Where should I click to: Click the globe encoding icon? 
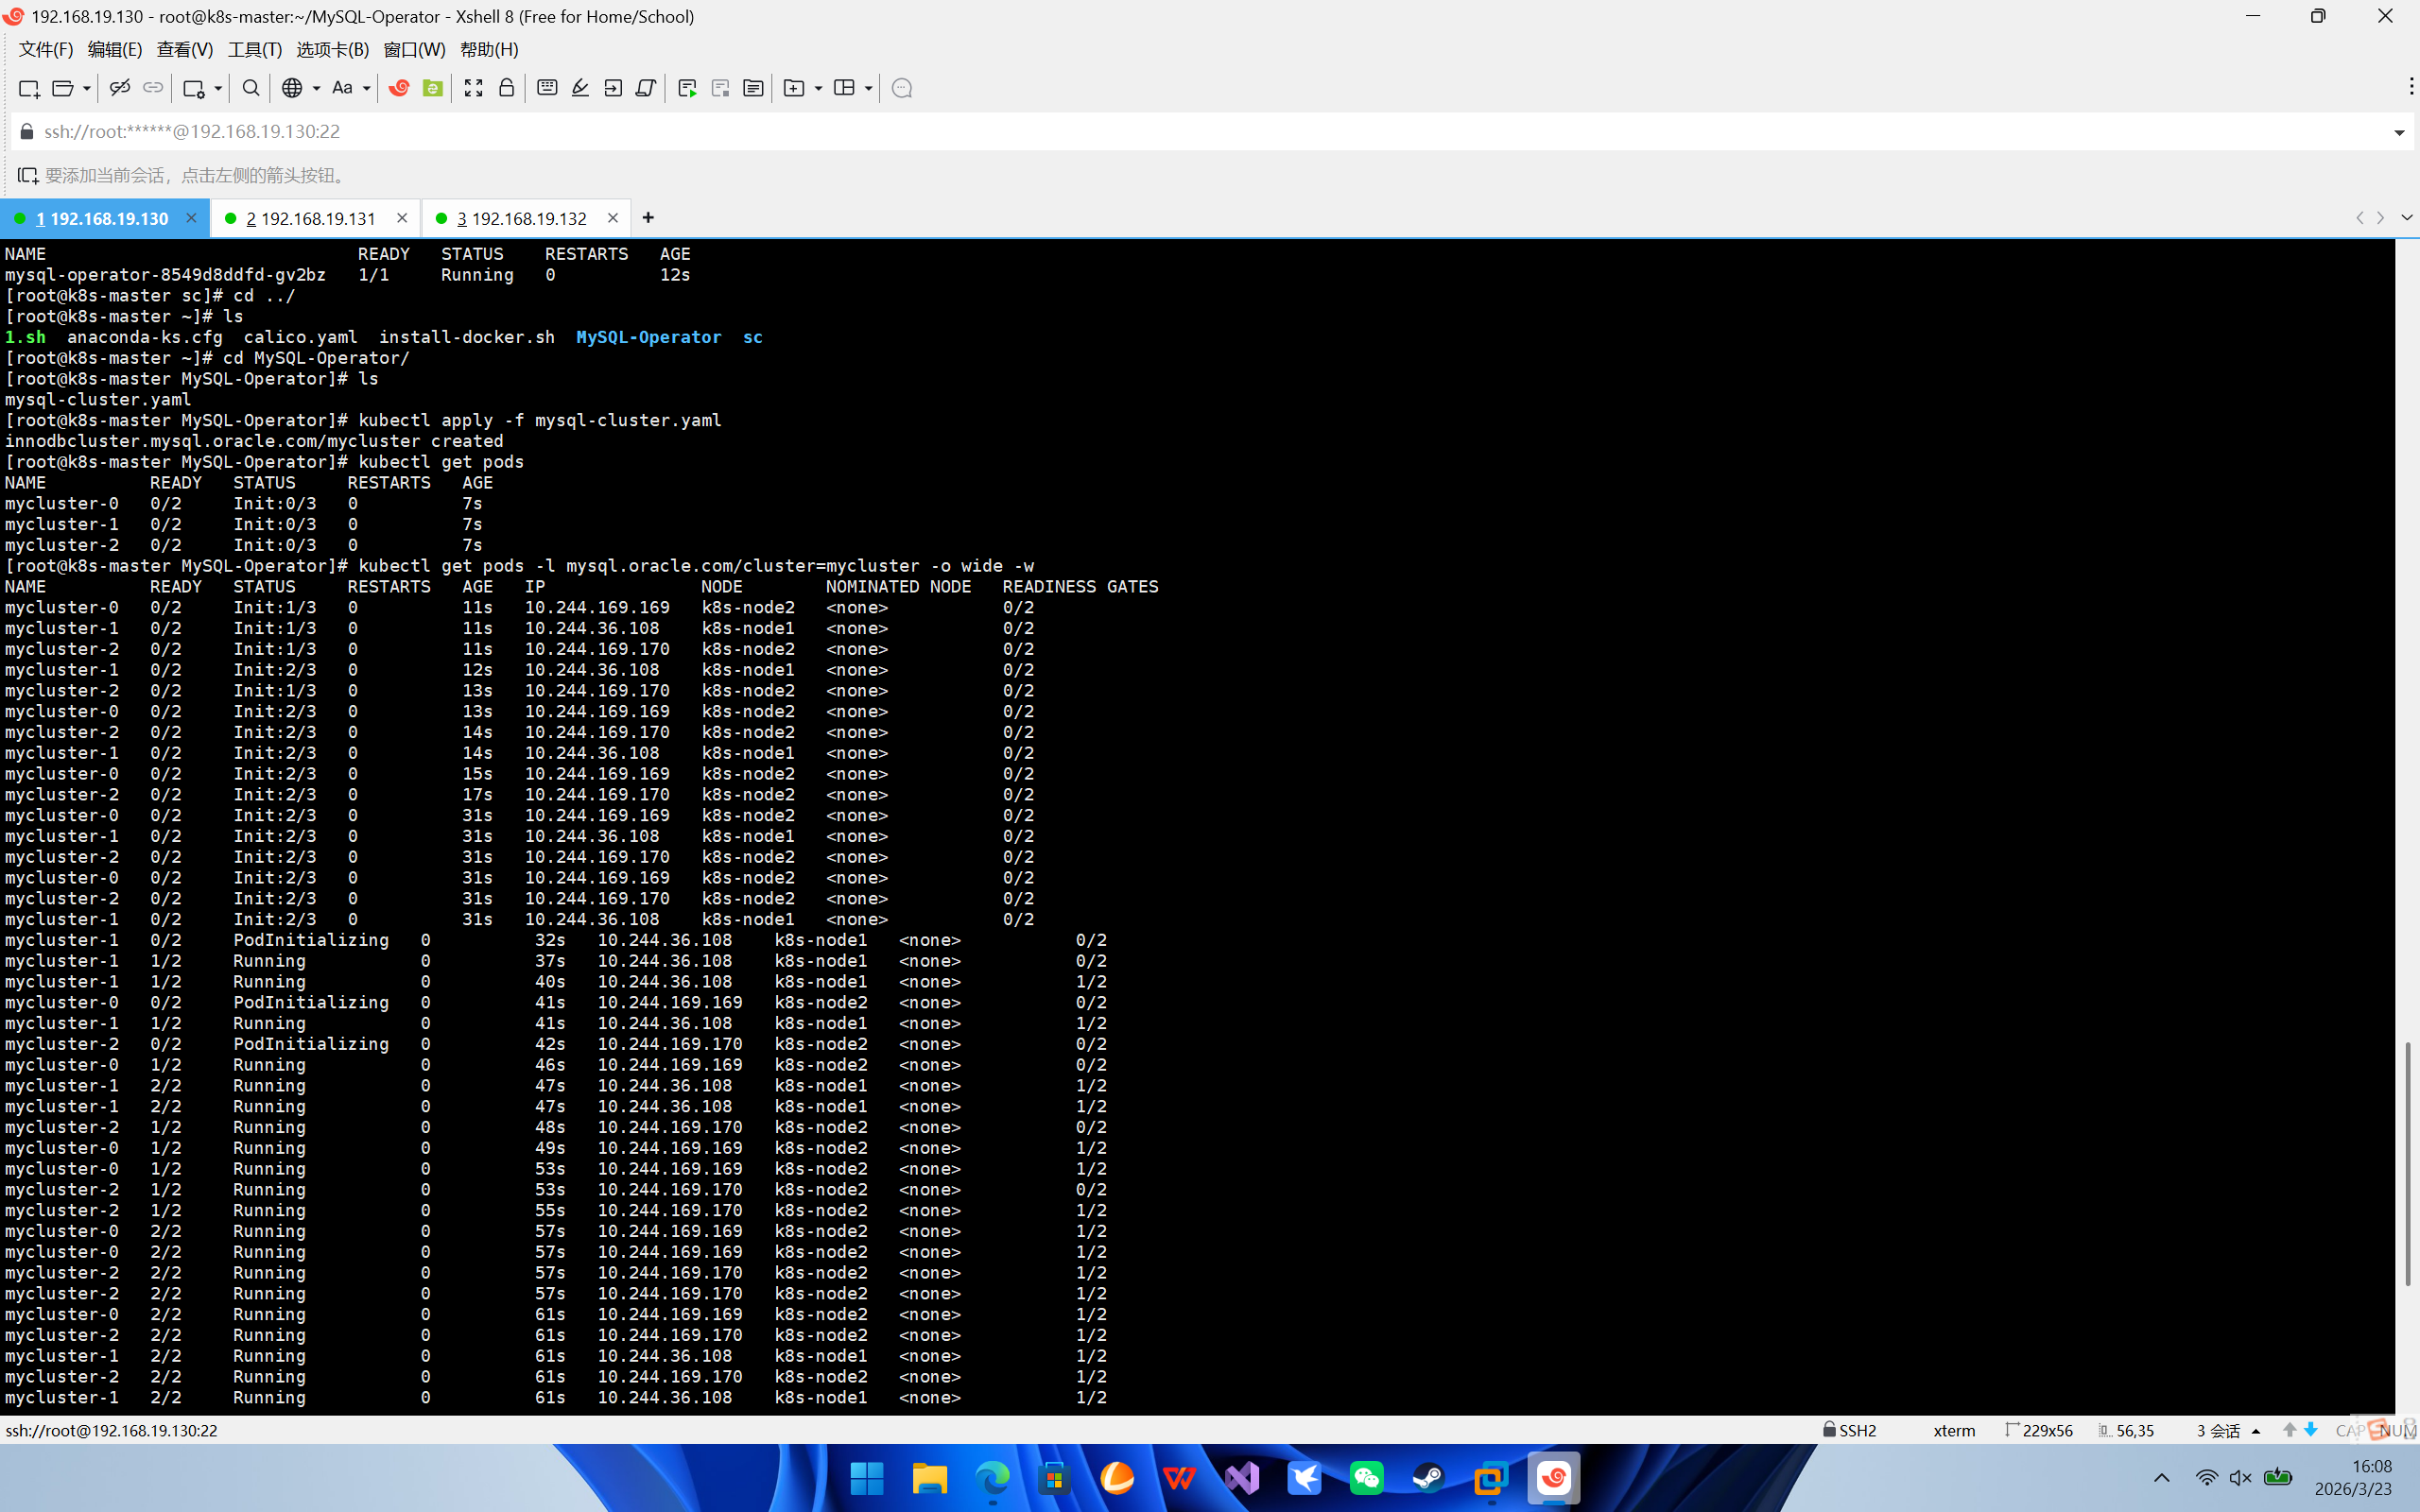(291, 88)
